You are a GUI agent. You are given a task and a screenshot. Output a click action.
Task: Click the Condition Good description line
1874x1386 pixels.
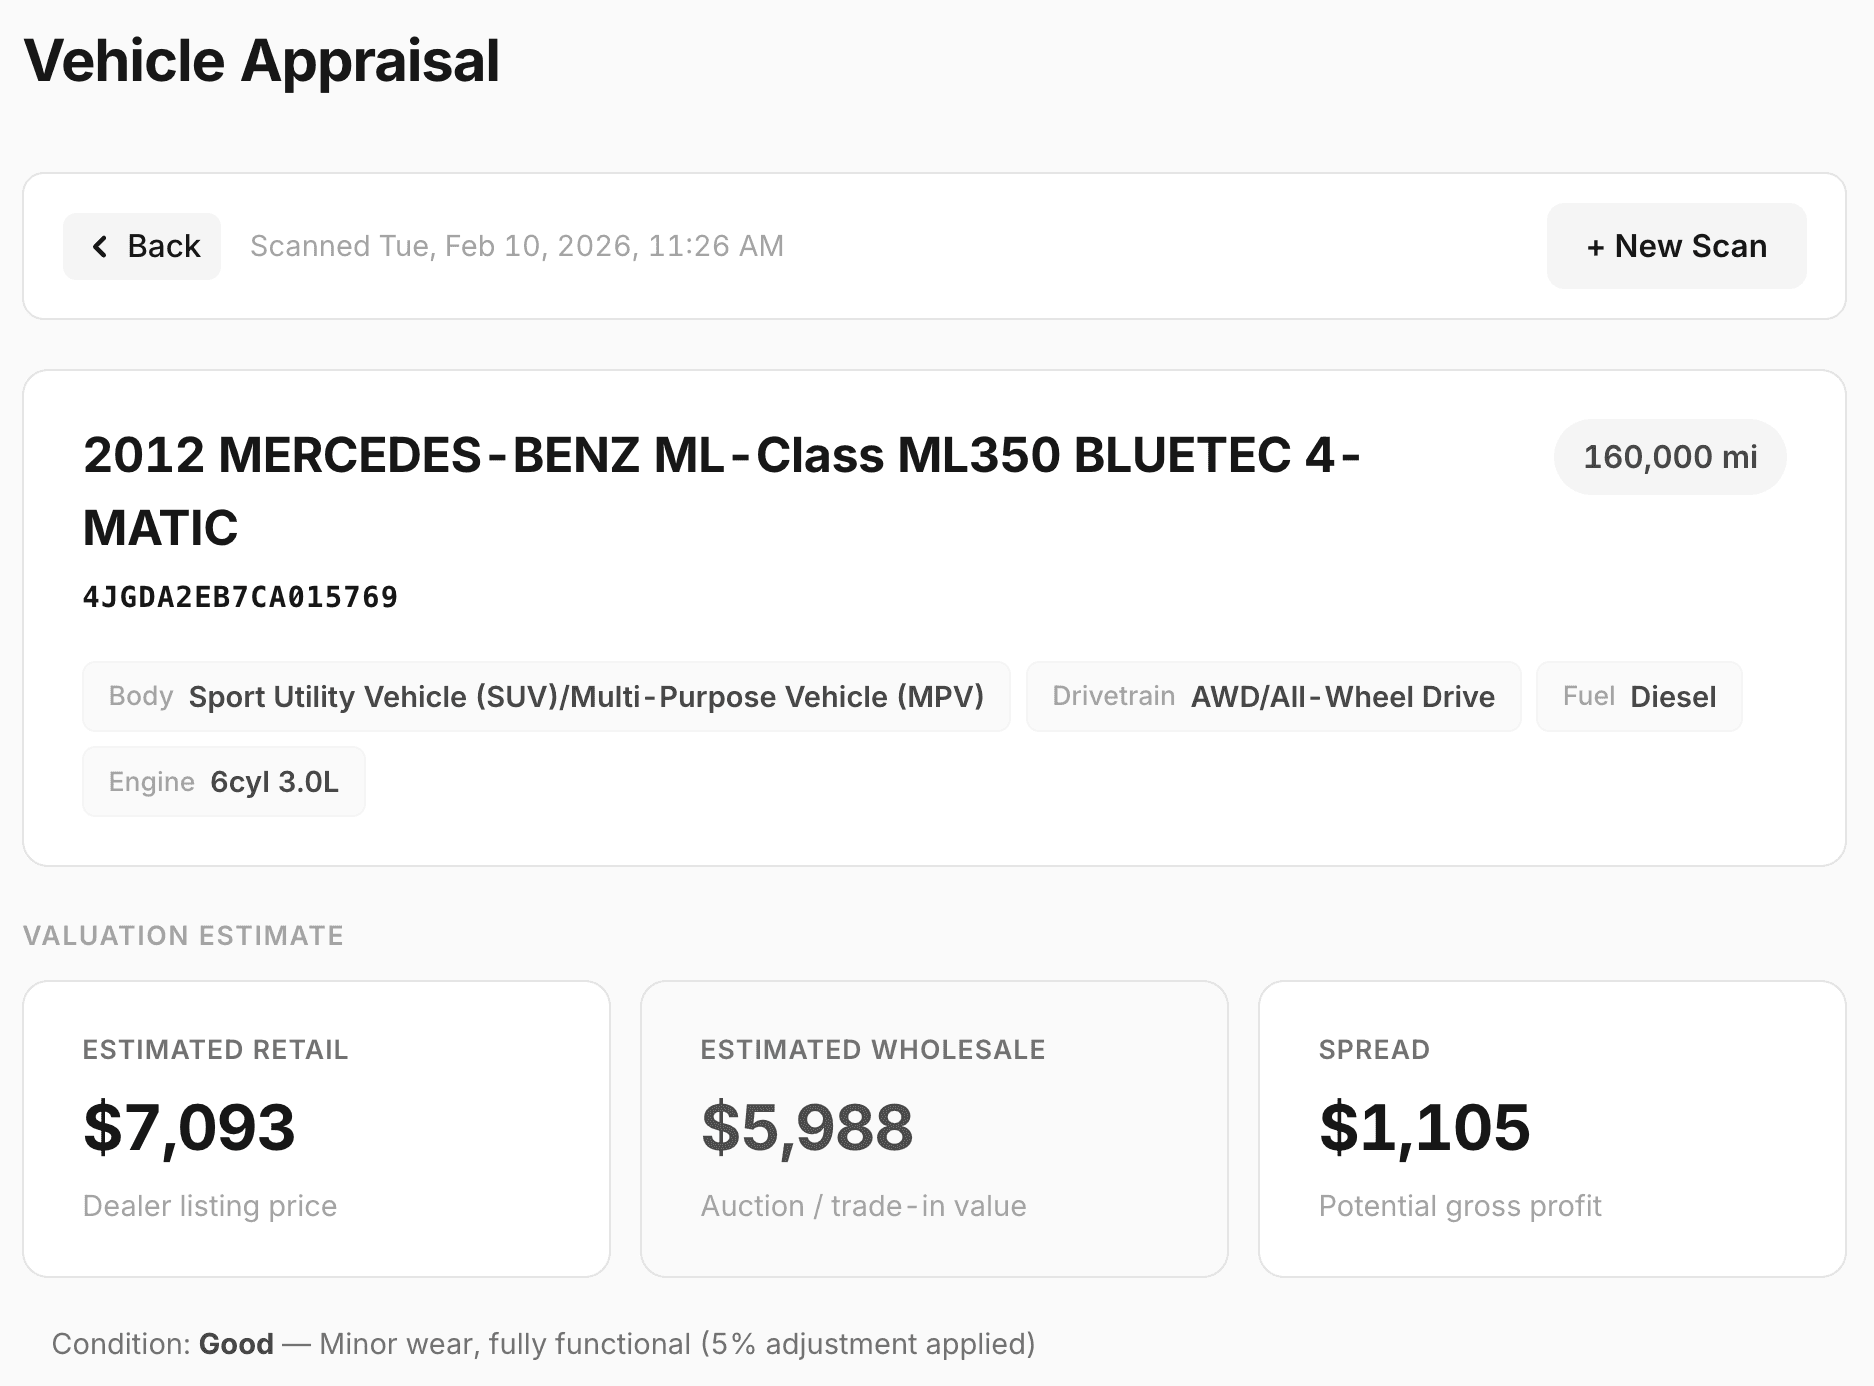point(543,1344)
